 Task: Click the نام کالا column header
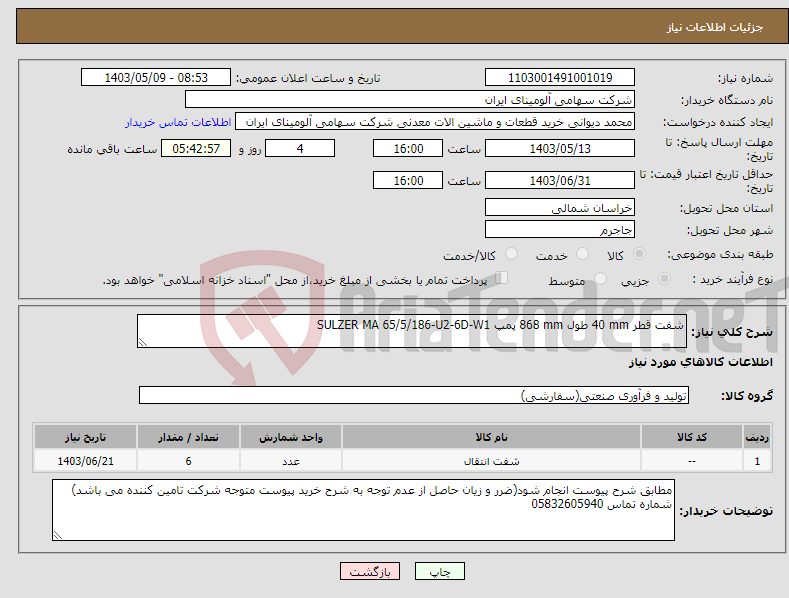[x=492, y=437]
